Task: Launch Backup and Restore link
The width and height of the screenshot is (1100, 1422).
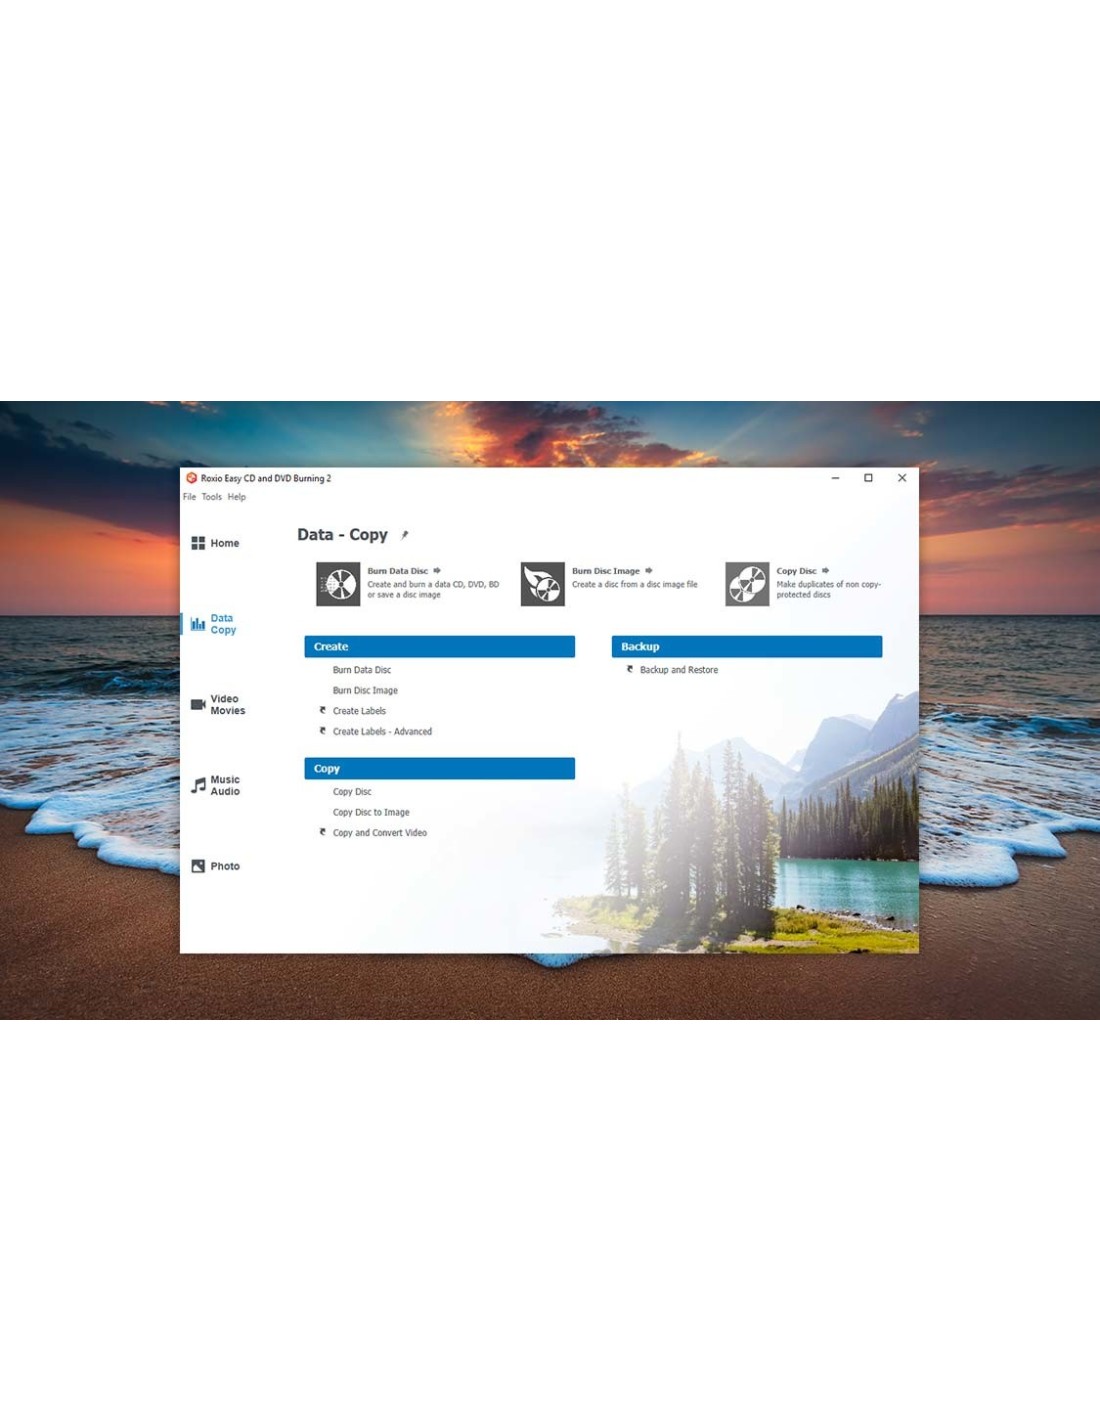Action: click(x=679, y=670)
